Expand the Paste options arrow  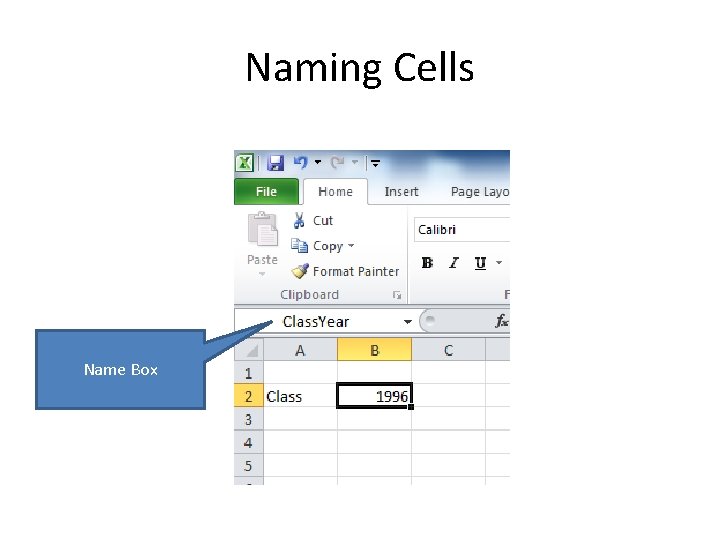tap(262, 274)
